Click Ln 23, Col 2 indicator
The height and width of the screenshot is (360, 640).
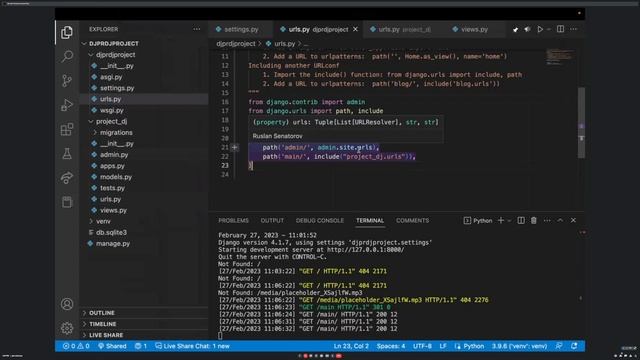[351, 346]
